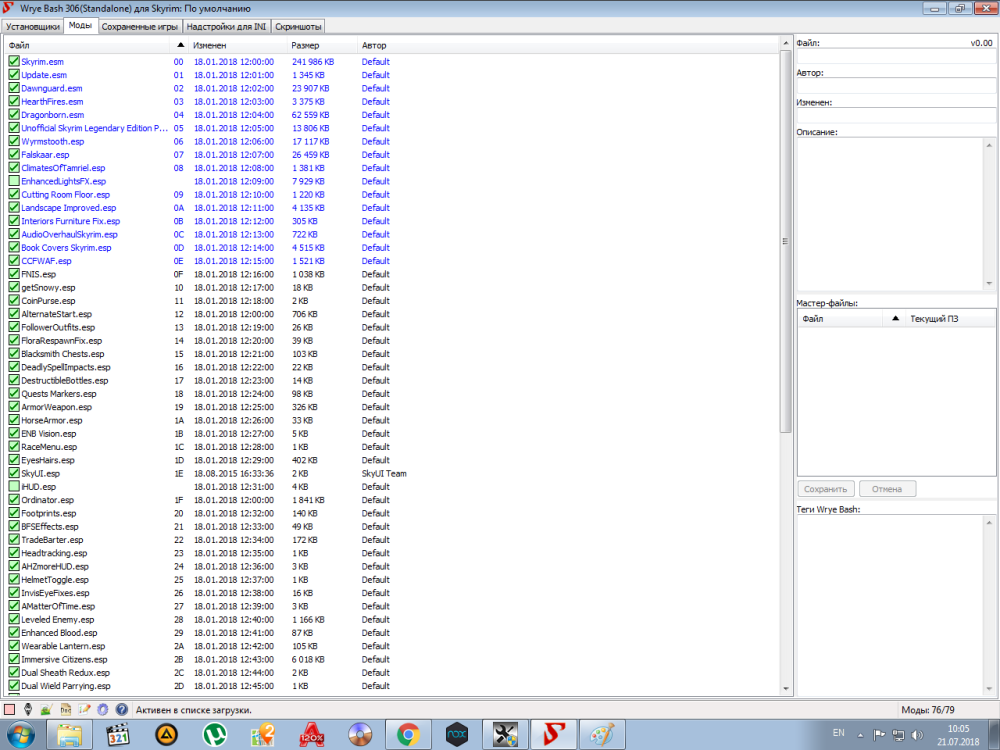The width and height of the screenshot is (1000, 750).
Task: Select the AlternateStart.esp mod row
Action: (392, 314)
